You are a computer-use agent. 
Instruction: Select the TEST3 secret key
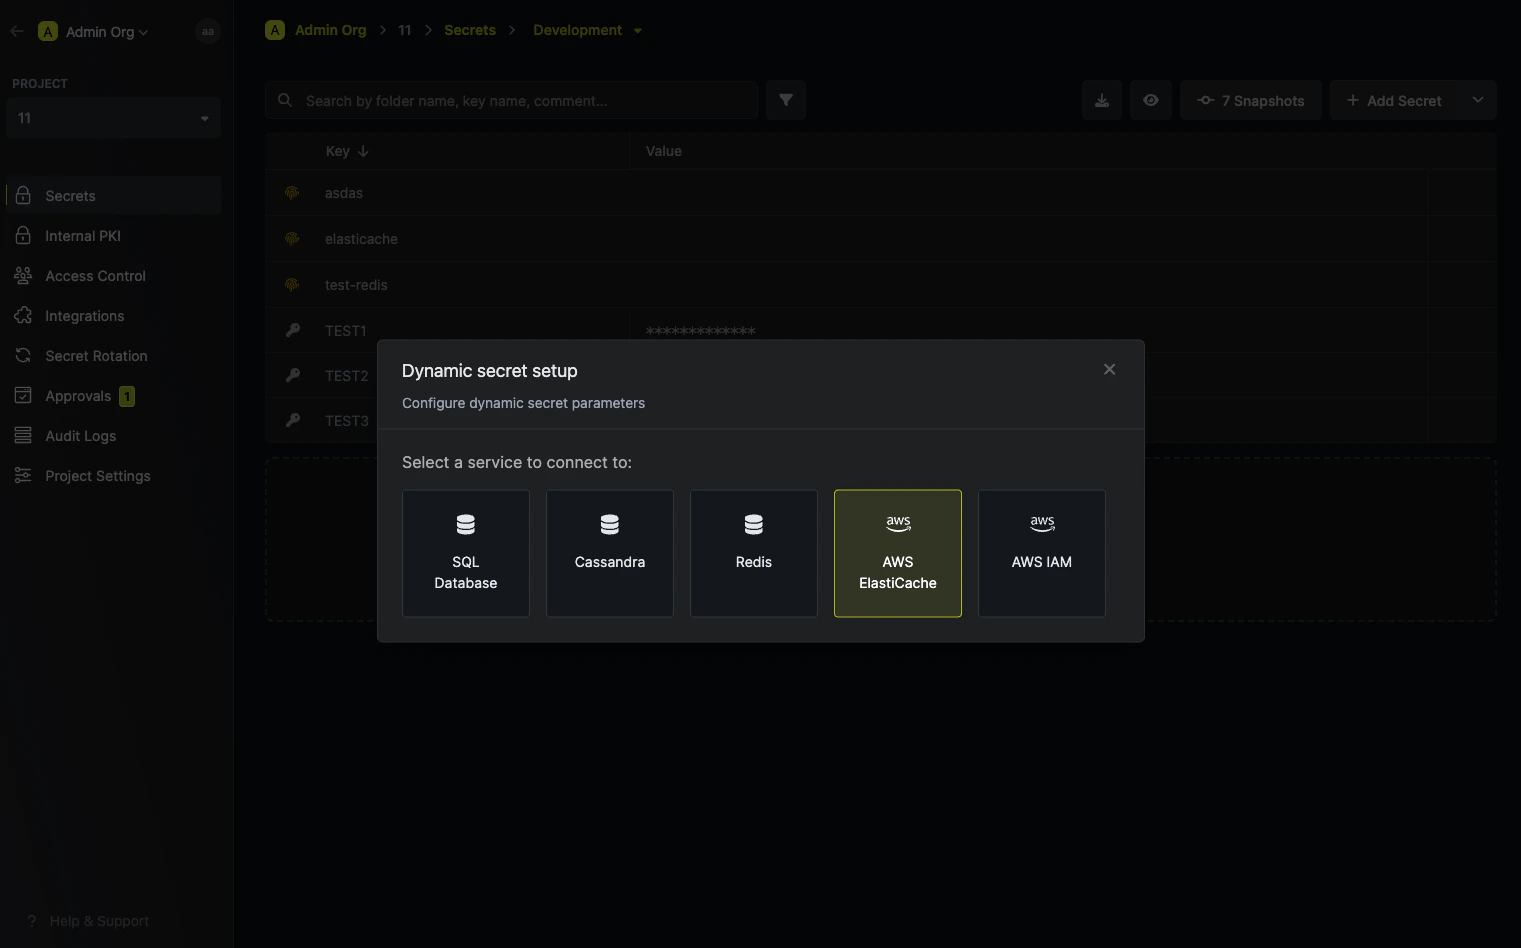(x=346, y=420)
